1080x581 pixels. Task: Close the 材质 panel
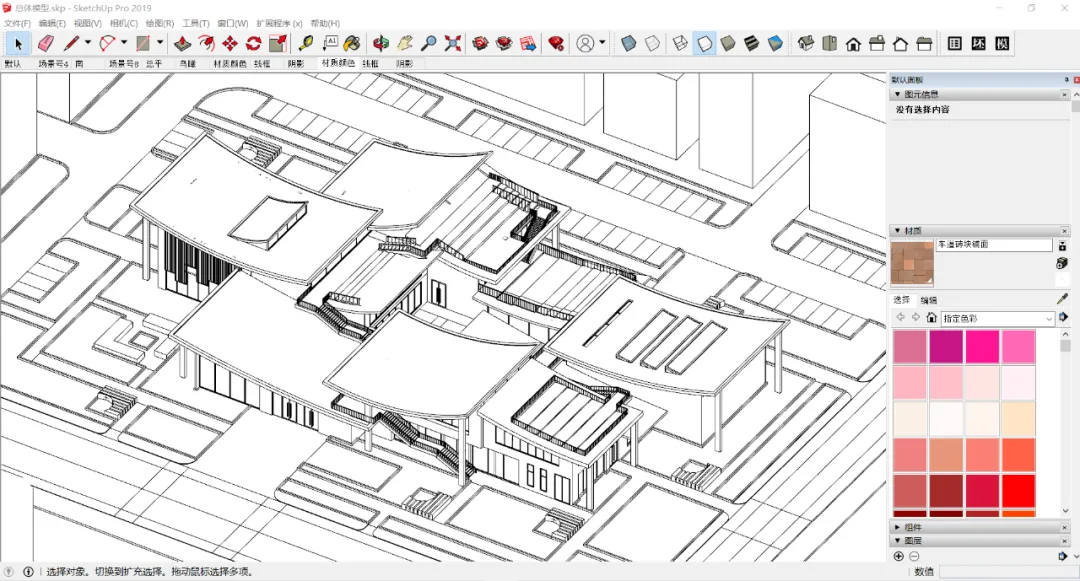(x=1065, y=231)
